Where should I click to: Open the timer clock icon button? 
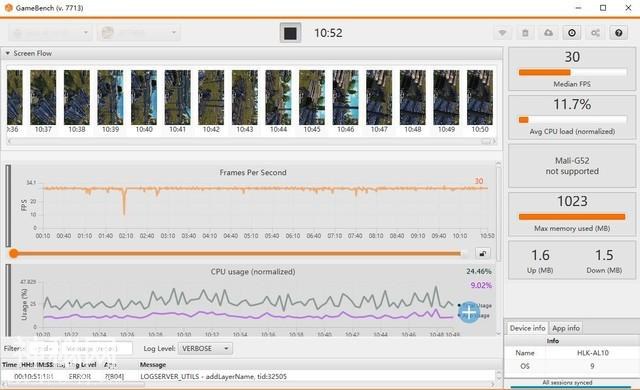pos(572,33)
